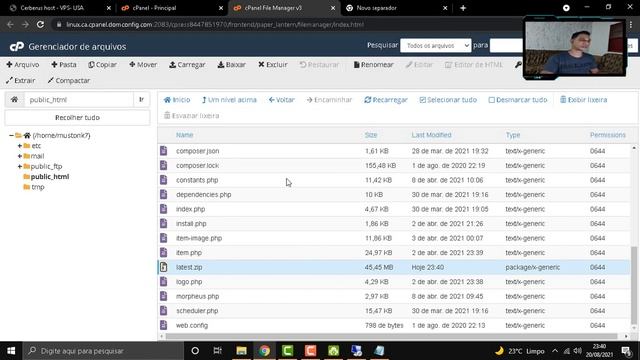Click the file icon of composer.lock
The image size is (640, 360).
point(164,165)
